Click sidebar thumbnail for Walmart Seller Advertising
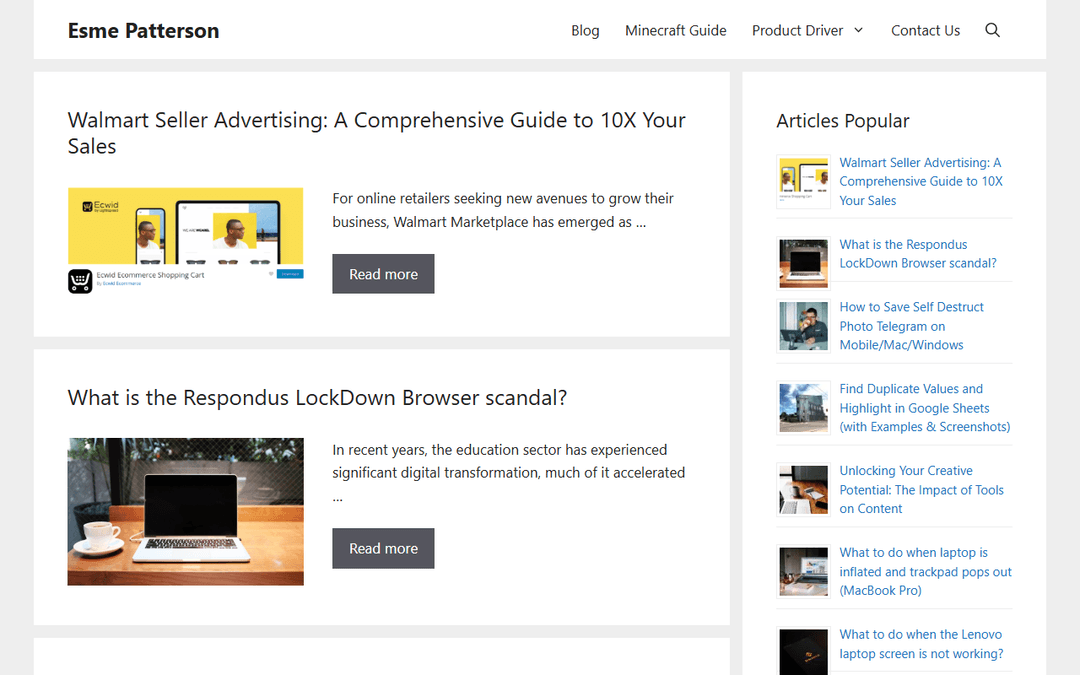 (x=803, y=182)
